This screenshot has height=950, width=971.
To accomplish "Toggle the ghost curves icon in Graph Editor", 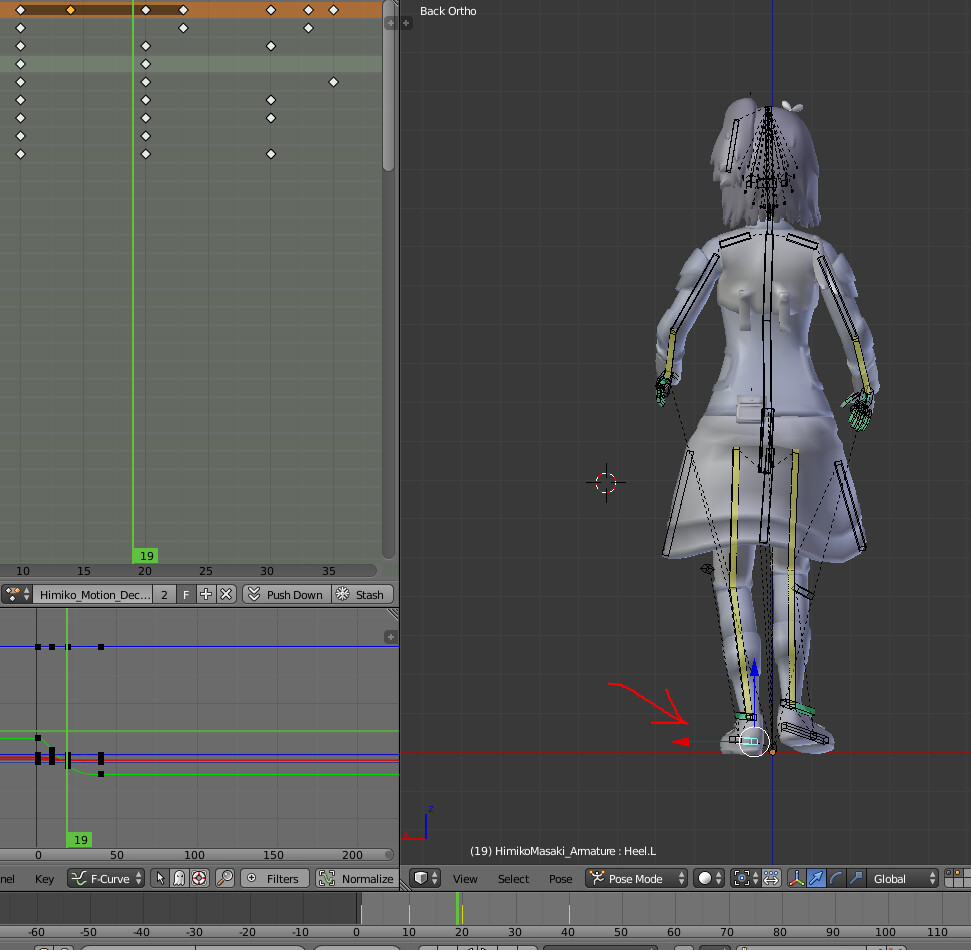I will coord(179,878).
